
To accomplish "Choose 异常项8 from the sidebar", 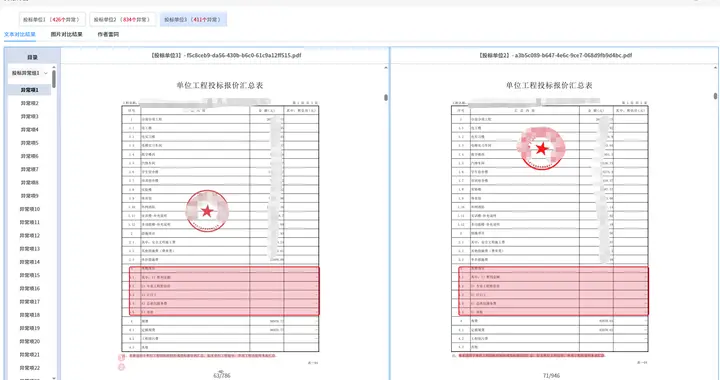I will (x=29, y=183).
